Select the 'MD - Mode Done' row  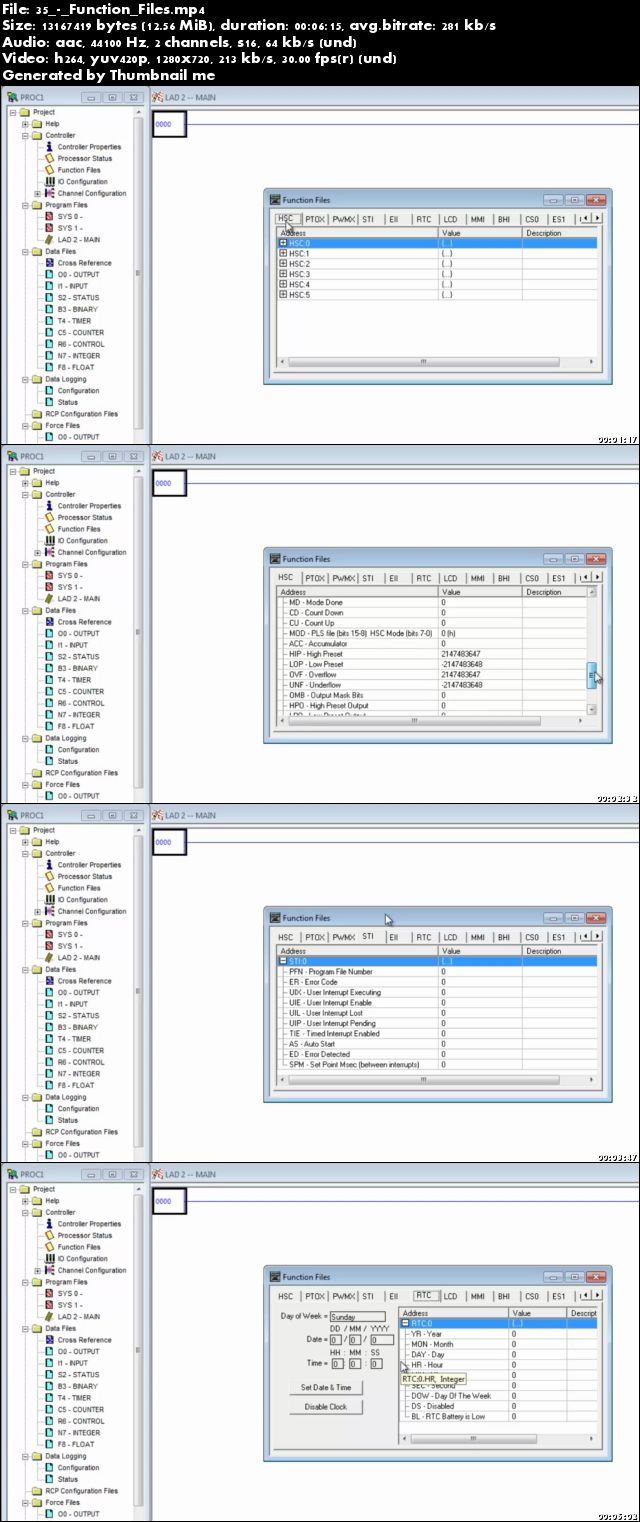click(431, 603)
